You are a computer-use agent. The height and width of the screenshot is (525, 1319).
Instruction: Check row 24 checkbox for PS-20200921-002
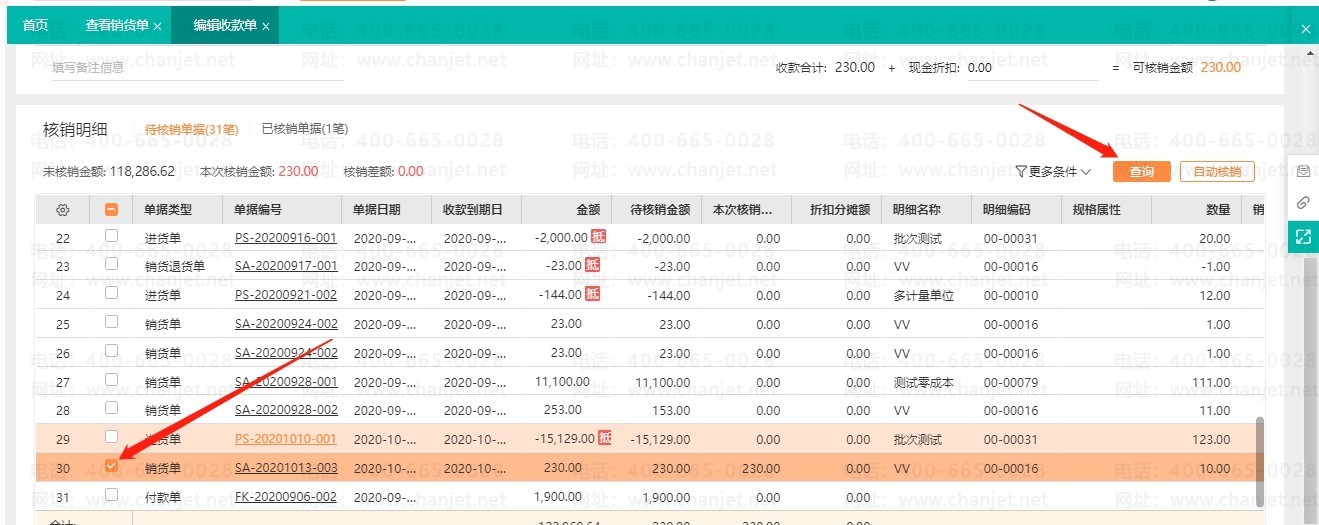point(111,293)
